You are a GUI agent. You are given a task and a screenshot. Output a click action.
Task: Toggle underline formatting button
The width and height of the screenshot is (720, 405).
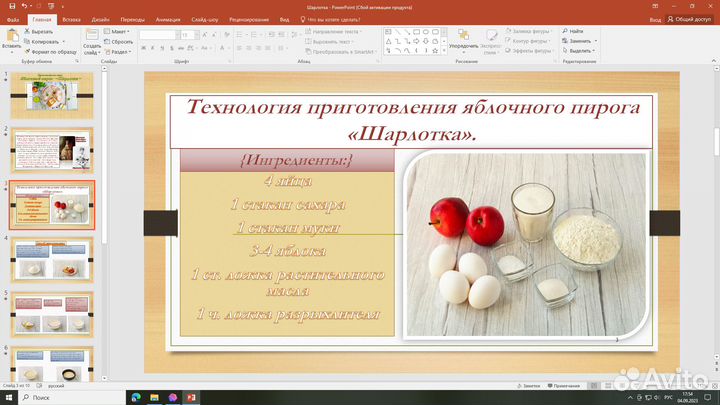tap(162, 48)
